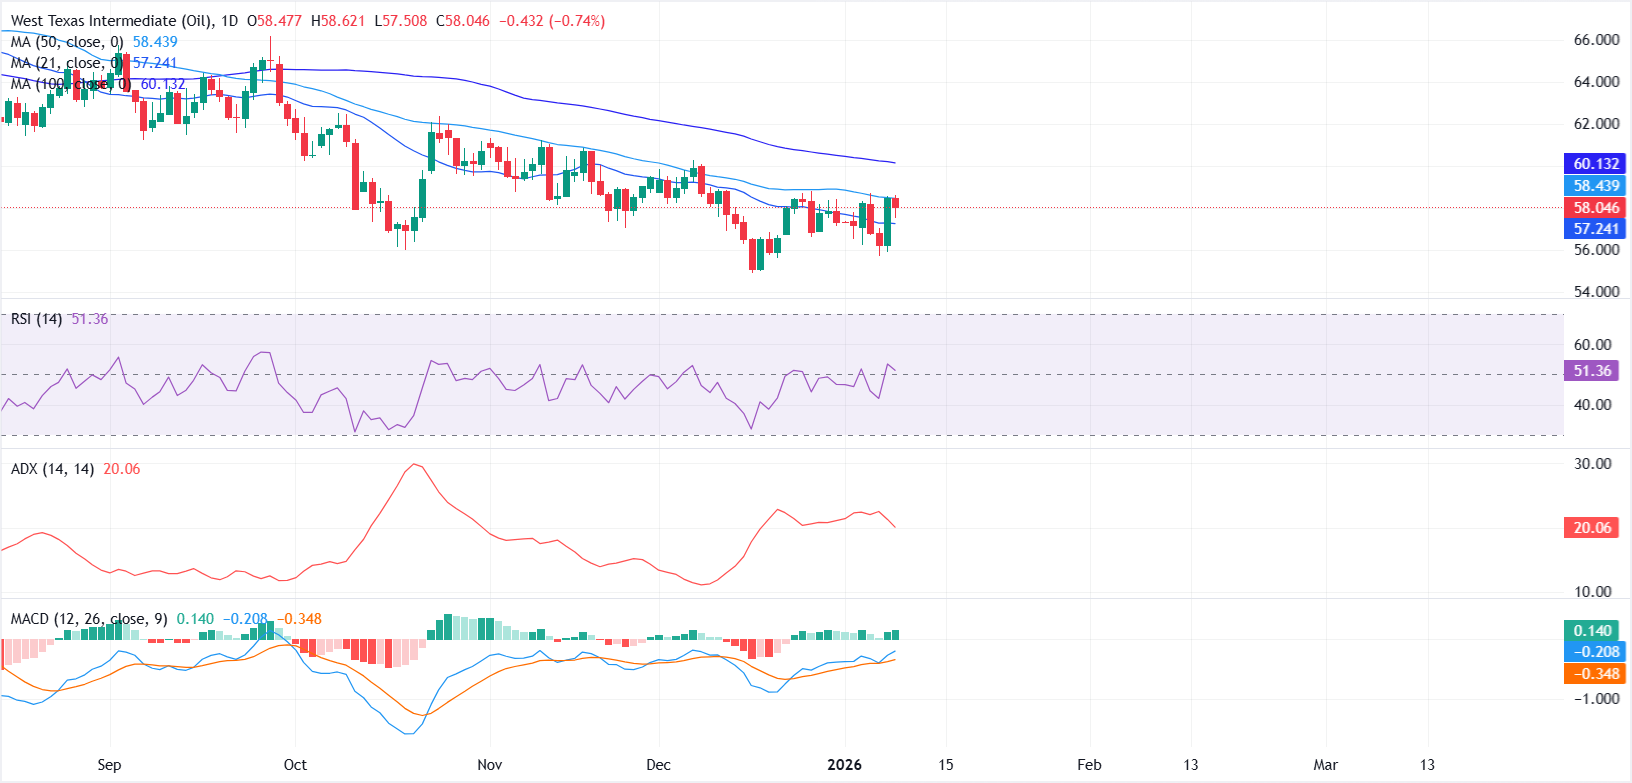Screen dimensions: 1632x783
Task: Click the dark blue 60.132 price tag
Action: [x=1595, y=164]
